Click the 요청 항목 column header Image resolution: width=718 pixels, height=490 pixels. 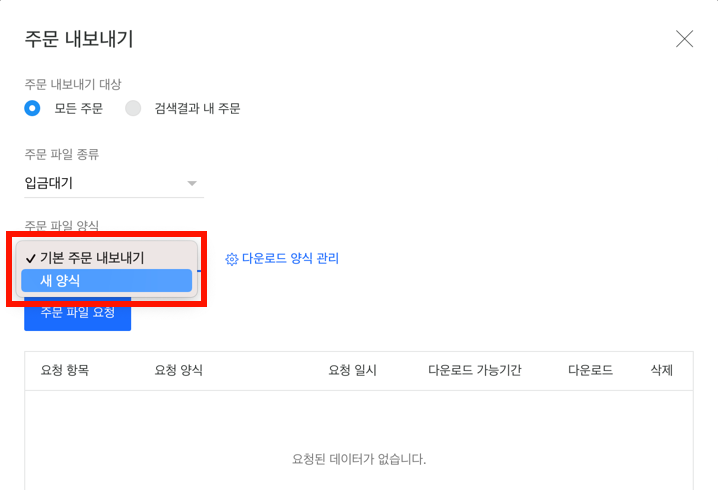(x=65, y=370)
